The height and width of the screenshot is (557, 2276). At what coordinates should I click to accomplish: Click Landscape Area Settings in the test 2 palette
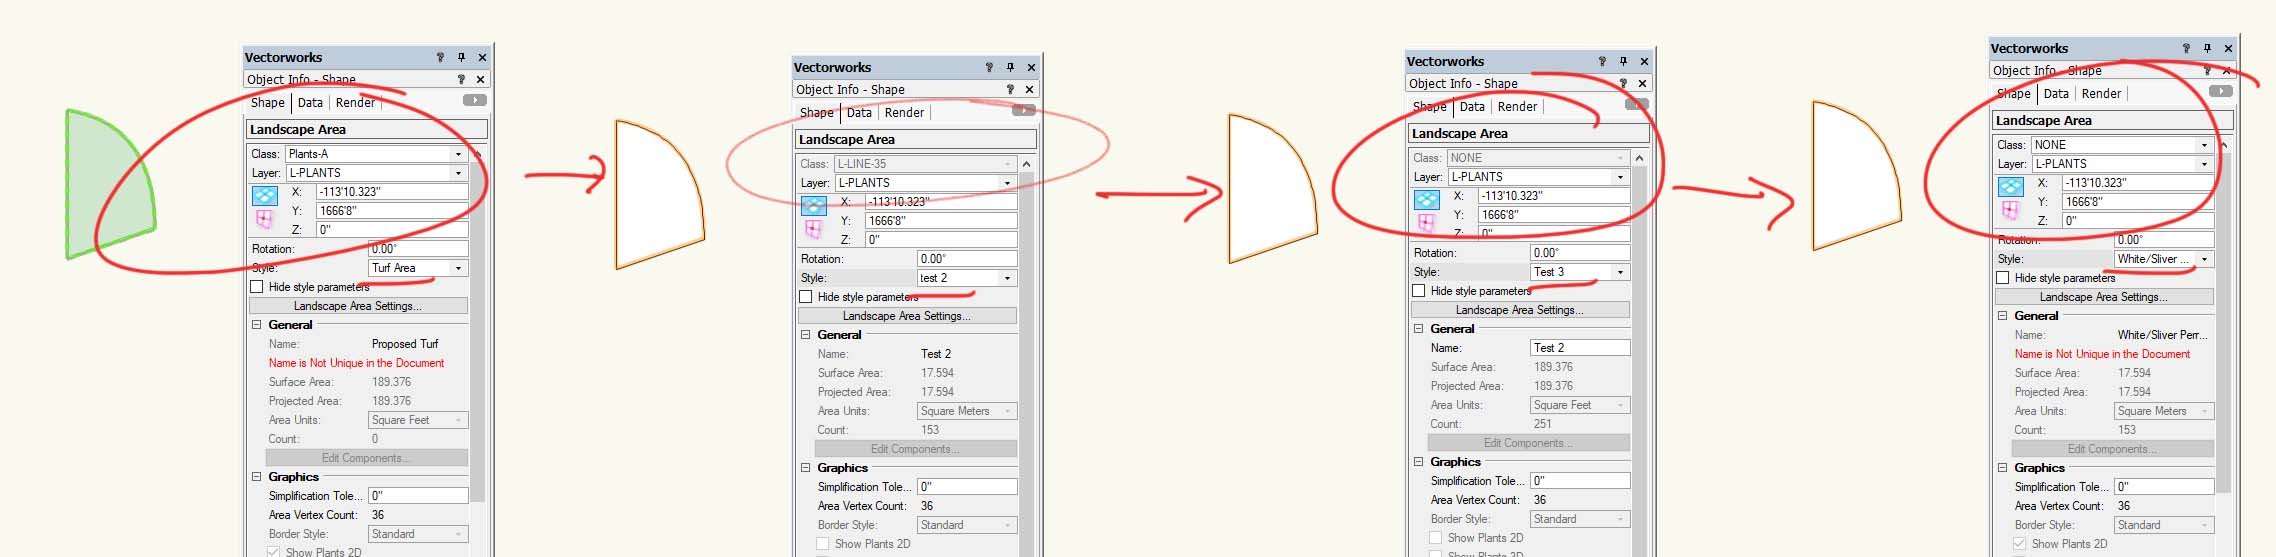tap(906, 316)
